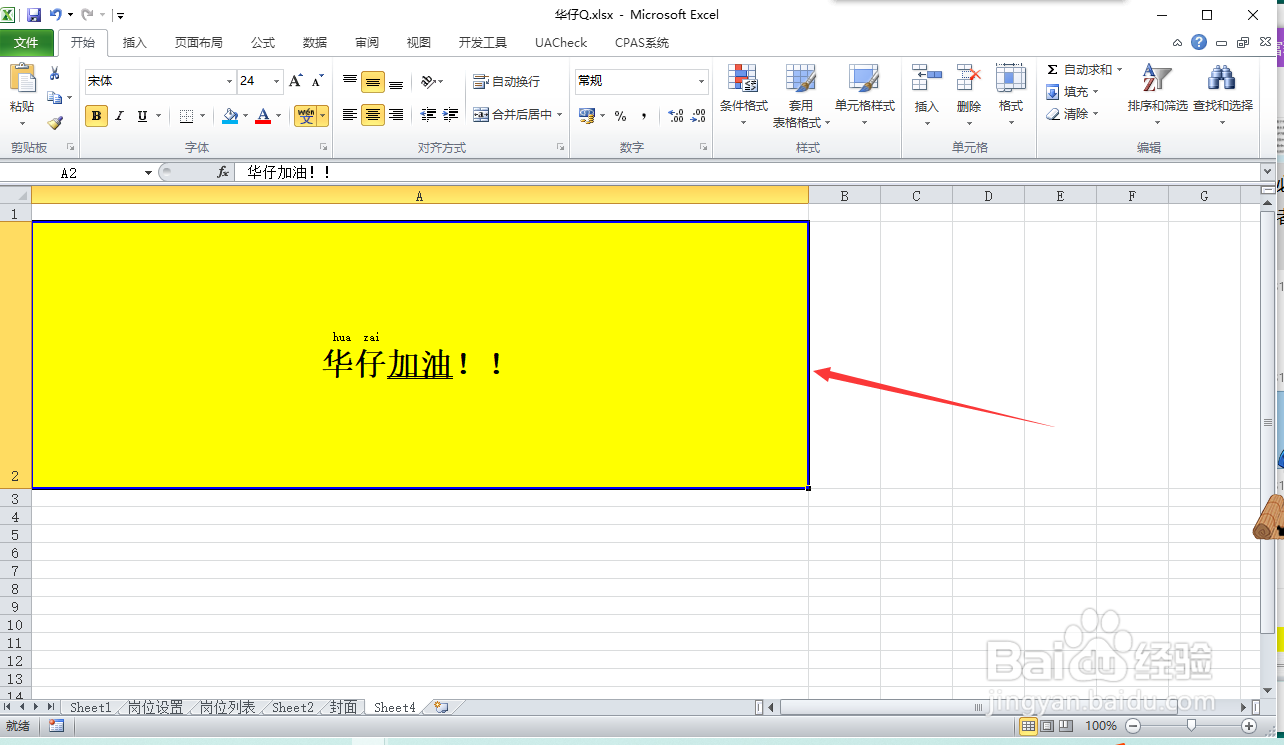Click the column B header

pos(844,196)
